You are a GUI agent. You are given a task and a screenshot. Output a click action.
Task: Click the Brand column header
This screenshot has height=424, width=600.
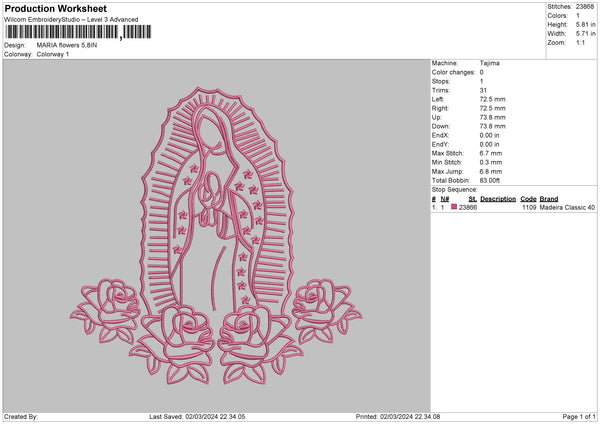(x=549, y=199)
